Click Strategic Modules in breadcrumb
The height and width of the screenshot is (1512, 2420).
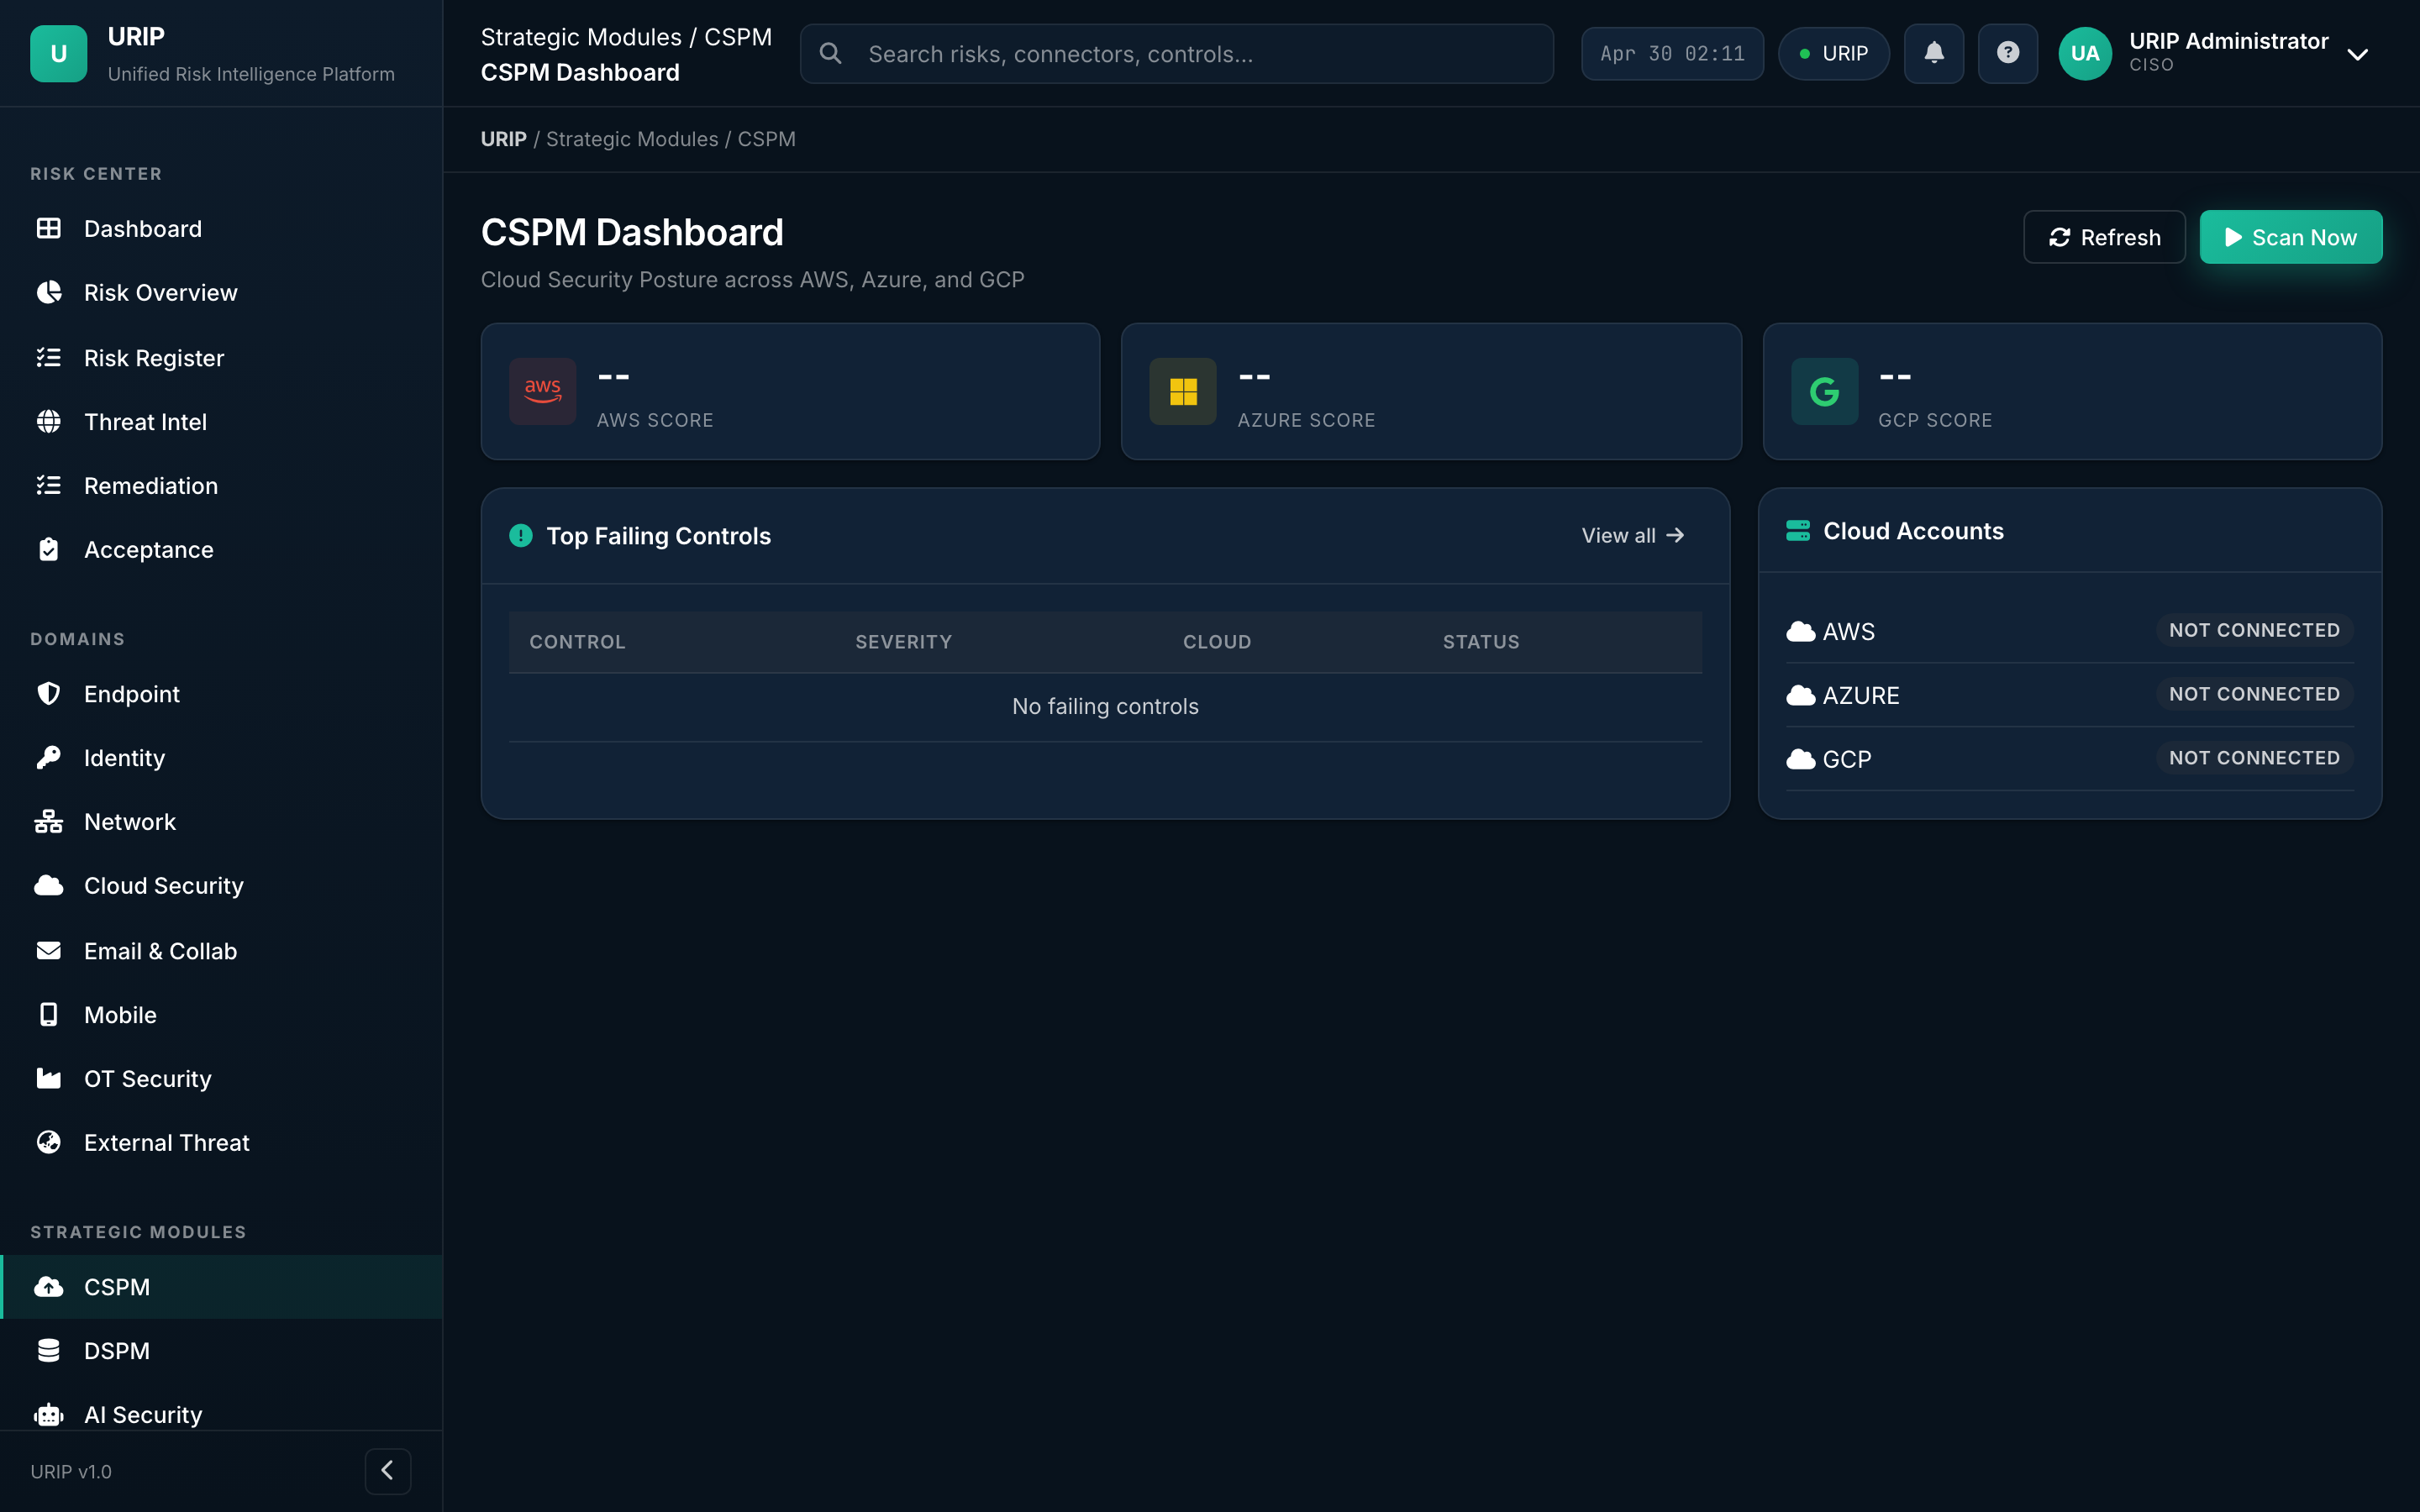(632, 139)
